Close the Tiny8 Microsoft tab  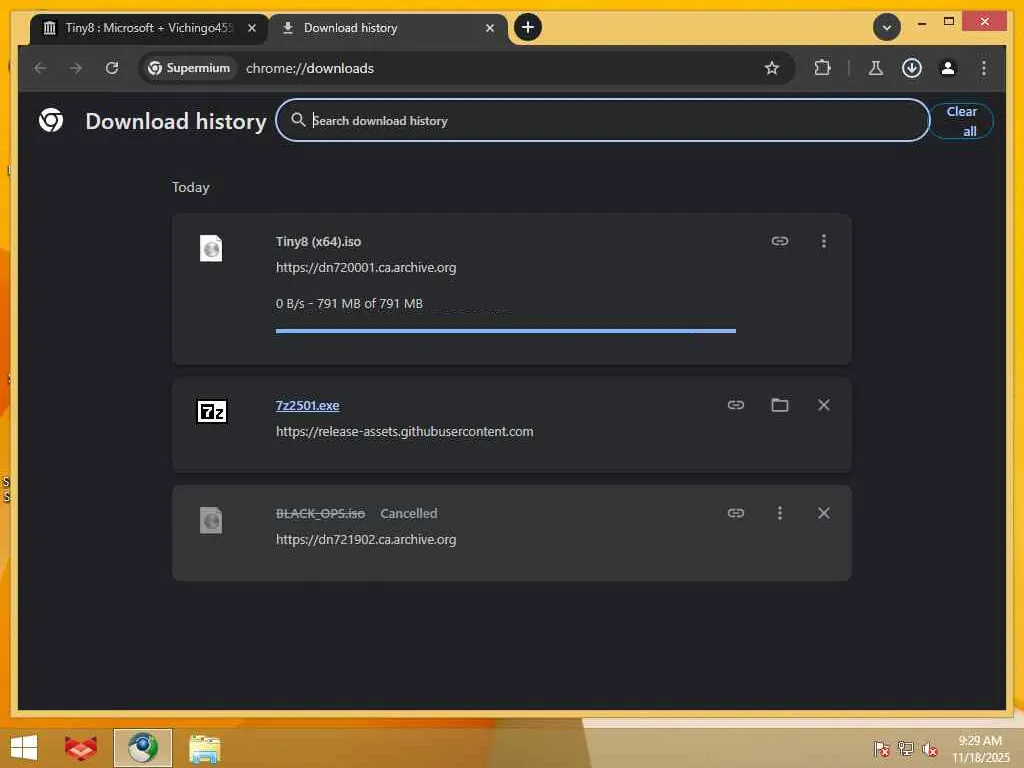(x=251, y=28)
